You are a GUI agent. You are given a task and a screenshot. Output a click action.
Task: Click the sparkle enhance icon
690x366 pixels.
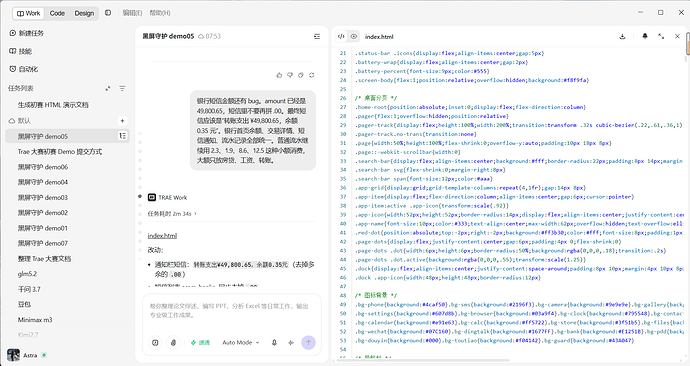[291, 342]
